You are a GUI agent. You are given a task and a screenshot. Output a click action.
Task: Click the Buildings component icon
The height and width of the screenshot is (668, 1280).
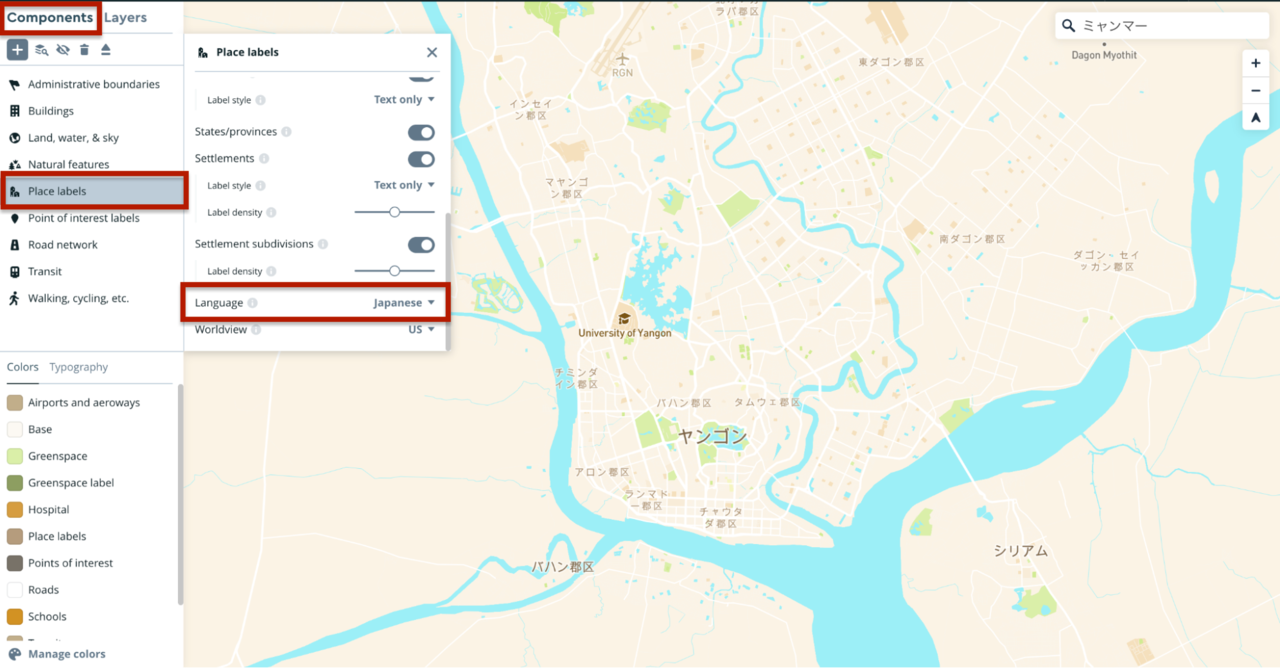coord(15,111)
